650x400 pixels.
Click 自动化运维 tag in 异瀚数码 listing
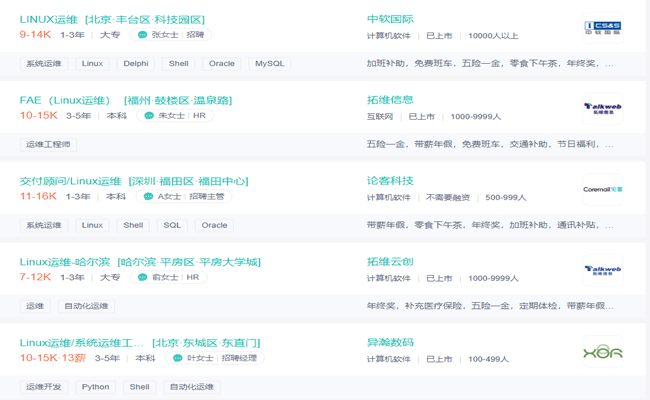pos(192,387)
